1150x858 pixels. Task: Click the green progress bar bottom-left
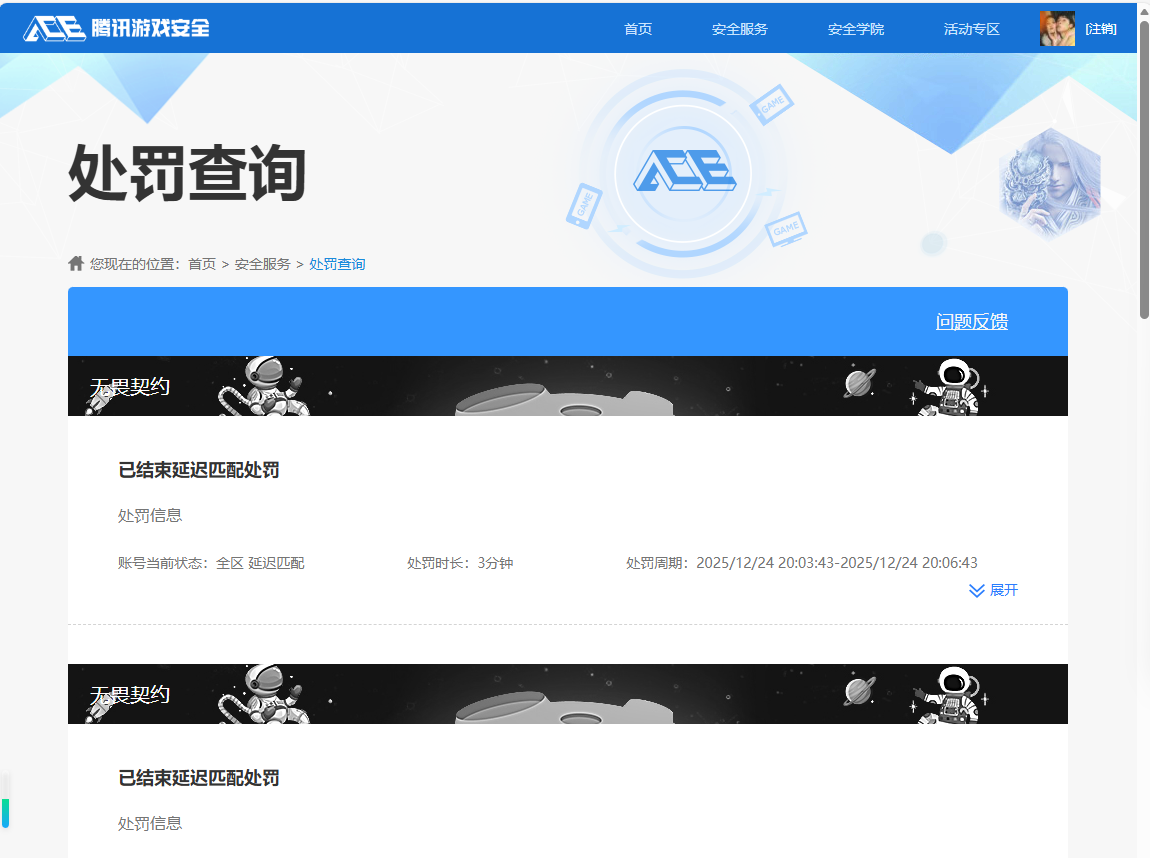[x=7, y=810]
